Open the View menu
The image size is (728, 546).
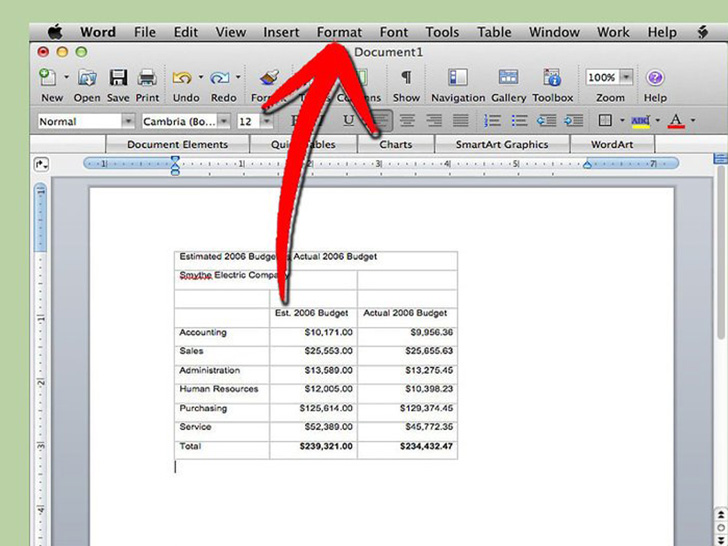231,32
